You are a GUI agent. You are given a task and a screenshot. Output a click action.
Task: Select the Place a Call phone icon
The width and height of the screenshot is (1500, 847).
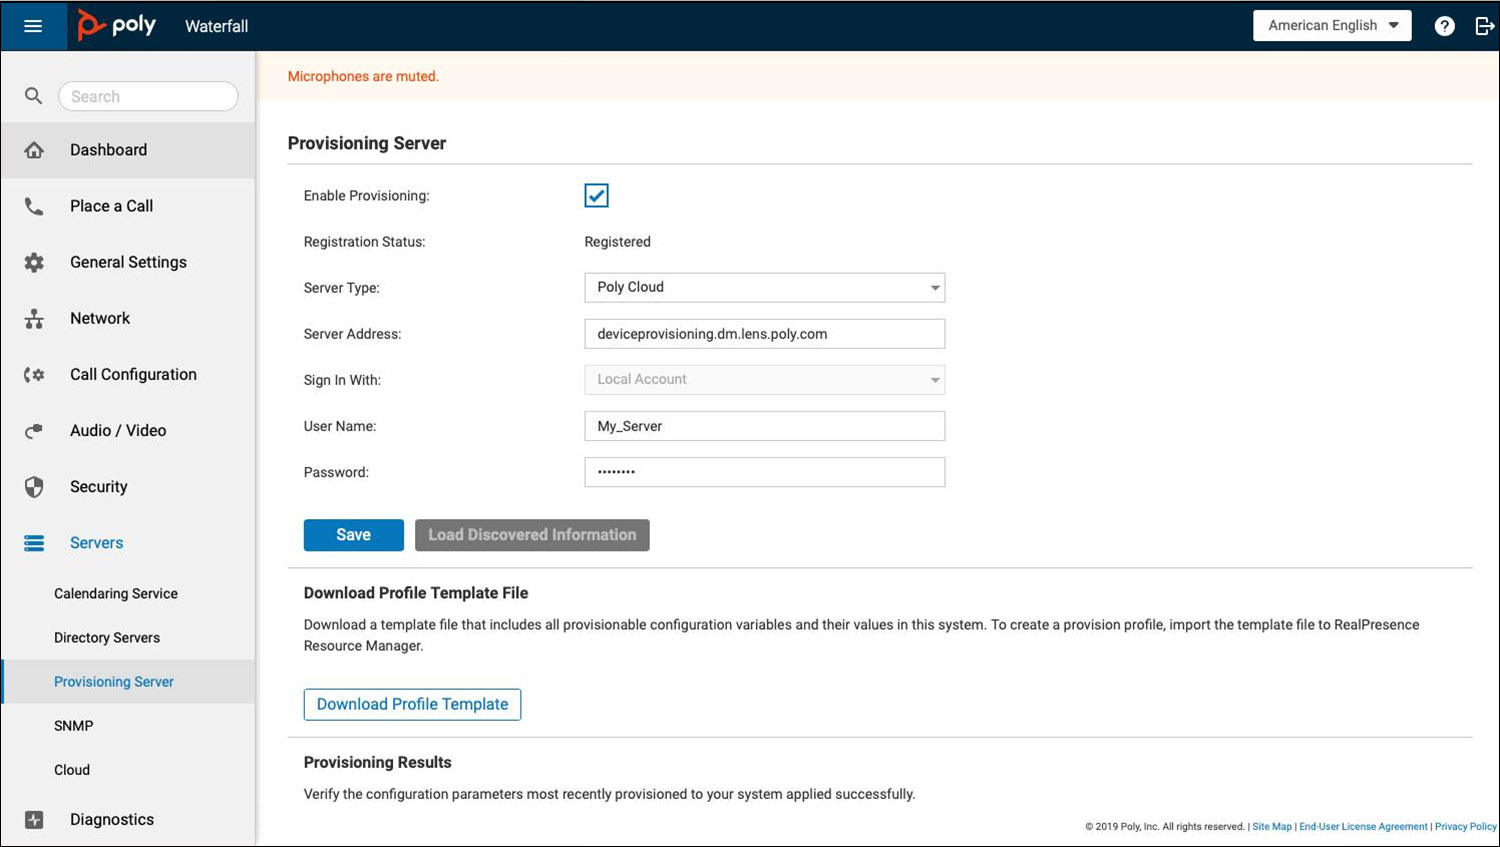[34, 206]
